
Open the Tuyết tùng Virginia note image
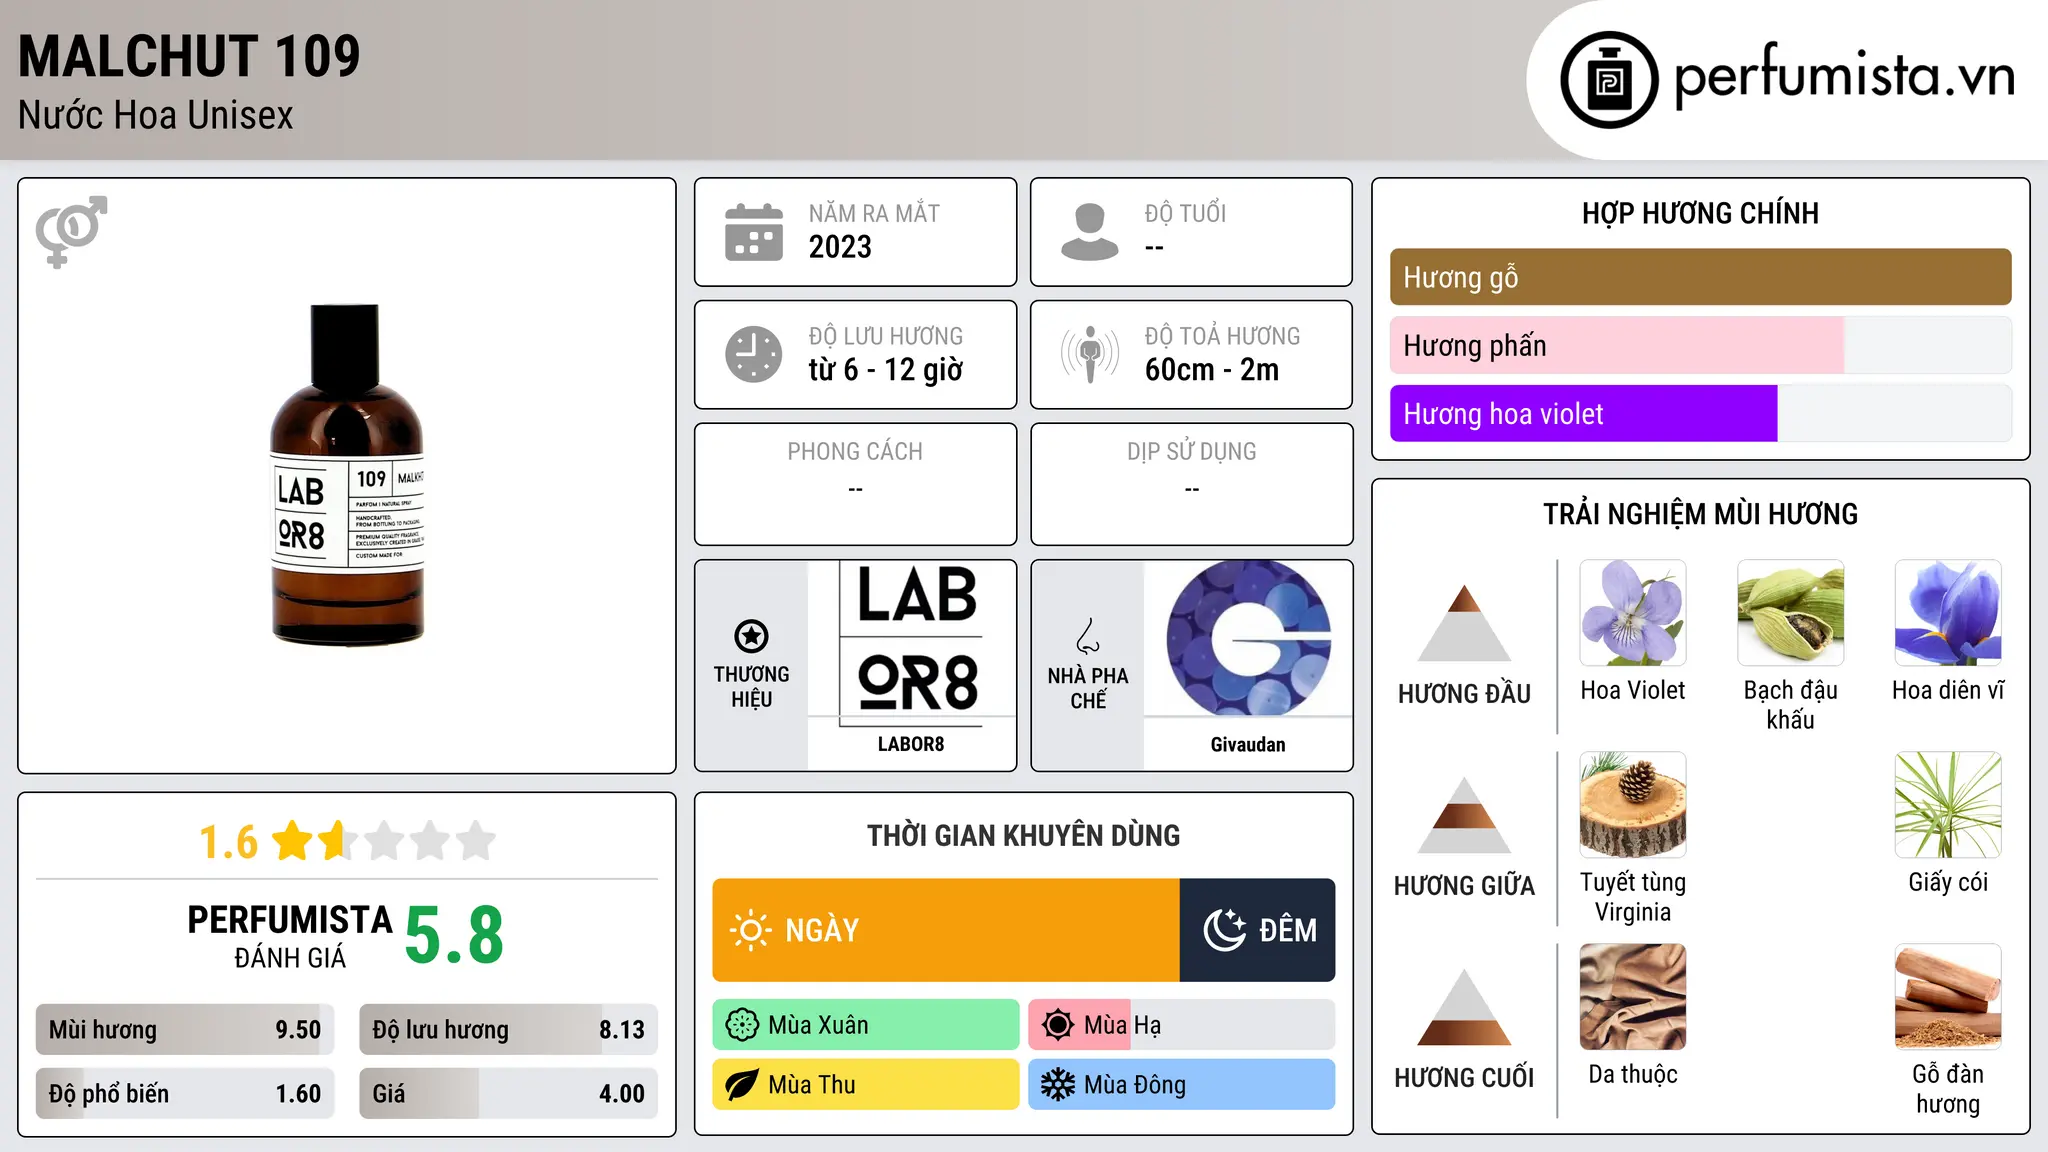click(1633, 805)
